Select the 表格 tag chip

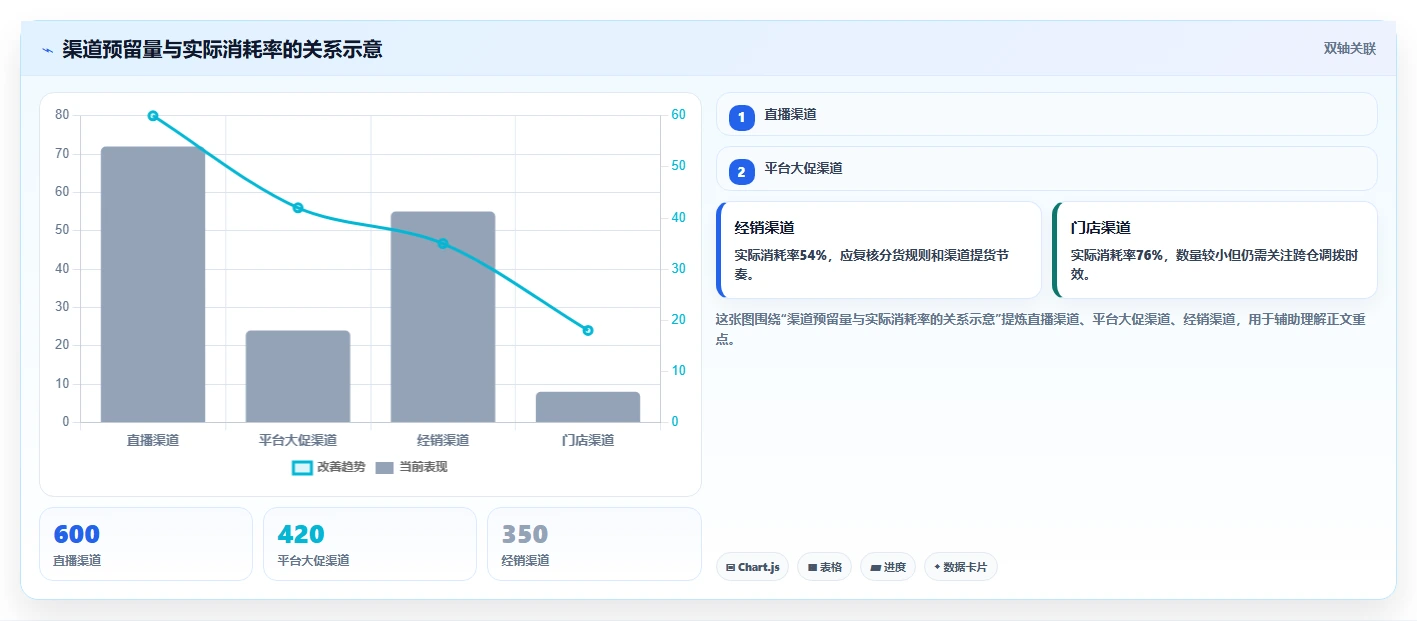pyautogui.click(x=824, y=567)
